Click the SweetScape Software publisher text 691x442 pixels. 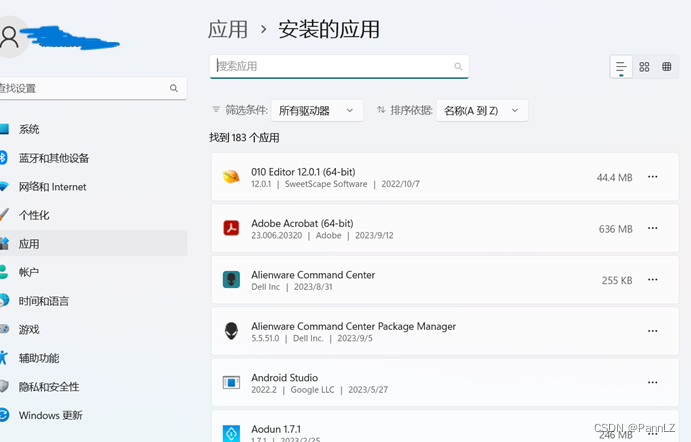326,184
